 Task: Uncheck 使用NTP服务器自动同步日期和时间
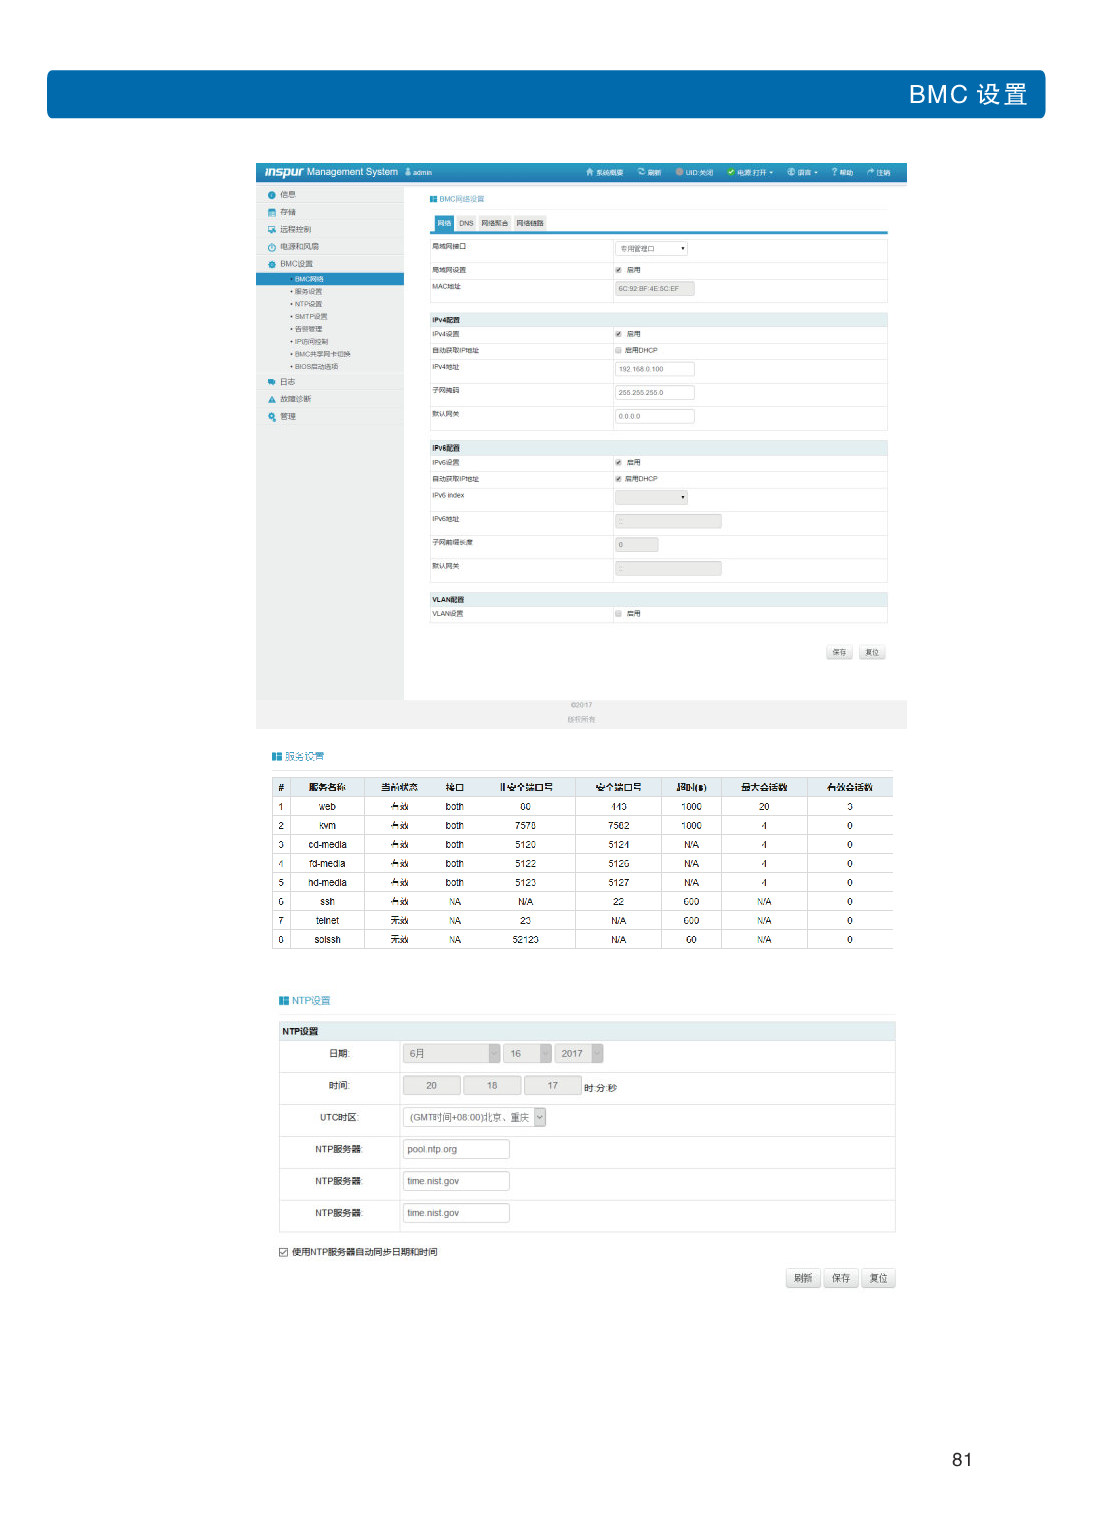click(x=284, y=1251)
